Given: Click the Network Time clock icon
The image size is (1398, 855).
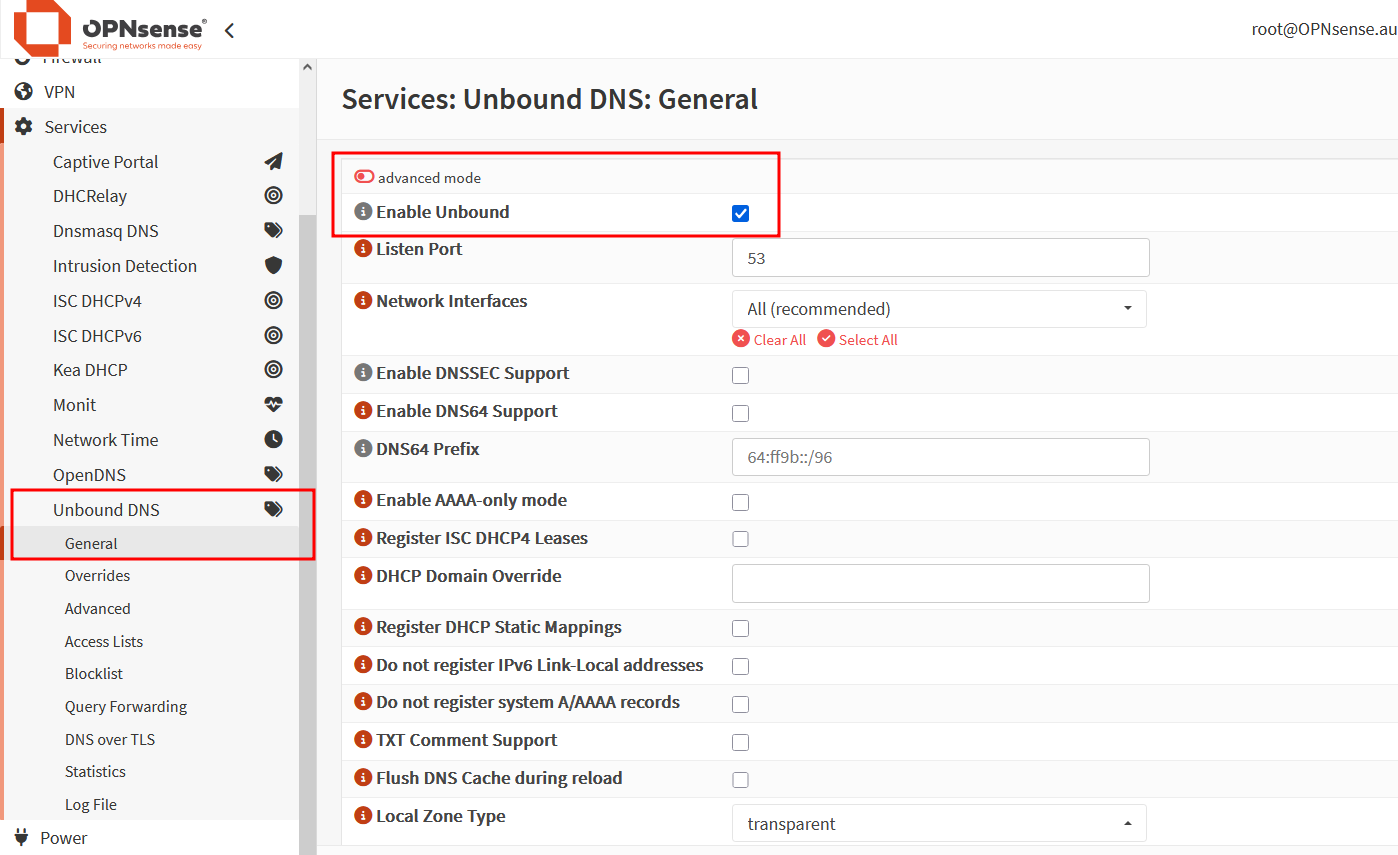Looking at the screenshot, I should click(x=273, y=440).
